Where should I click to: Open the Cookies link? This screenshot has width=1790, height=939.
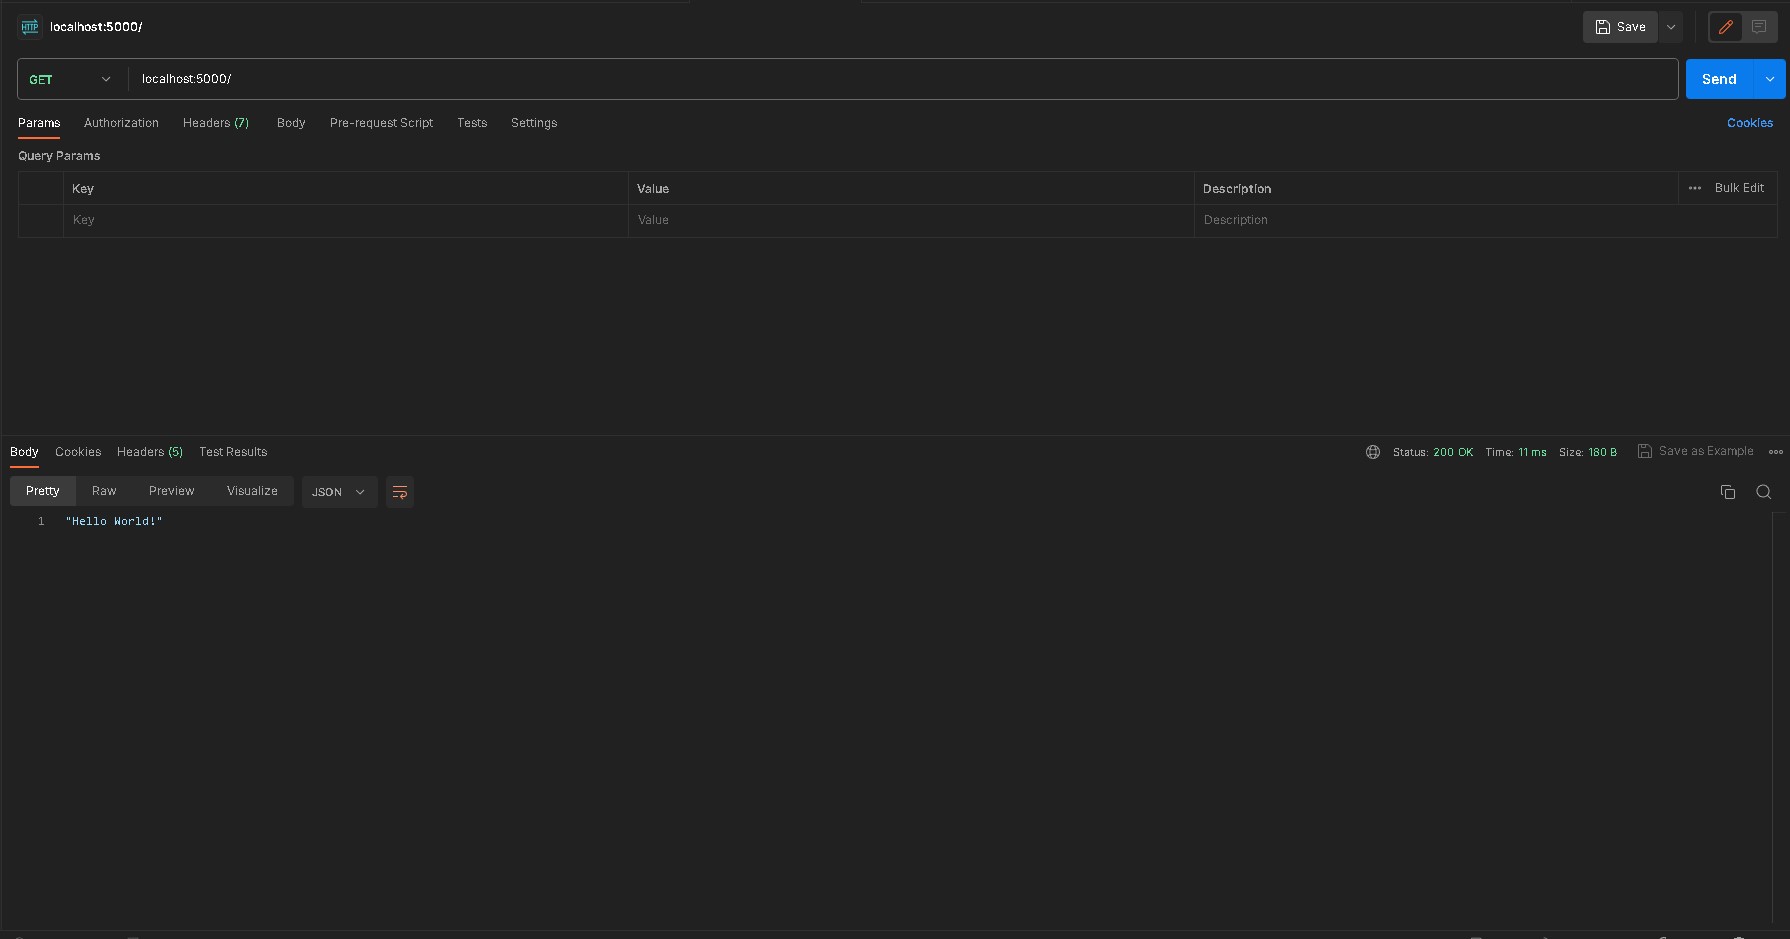click(x=1749, y=123)
